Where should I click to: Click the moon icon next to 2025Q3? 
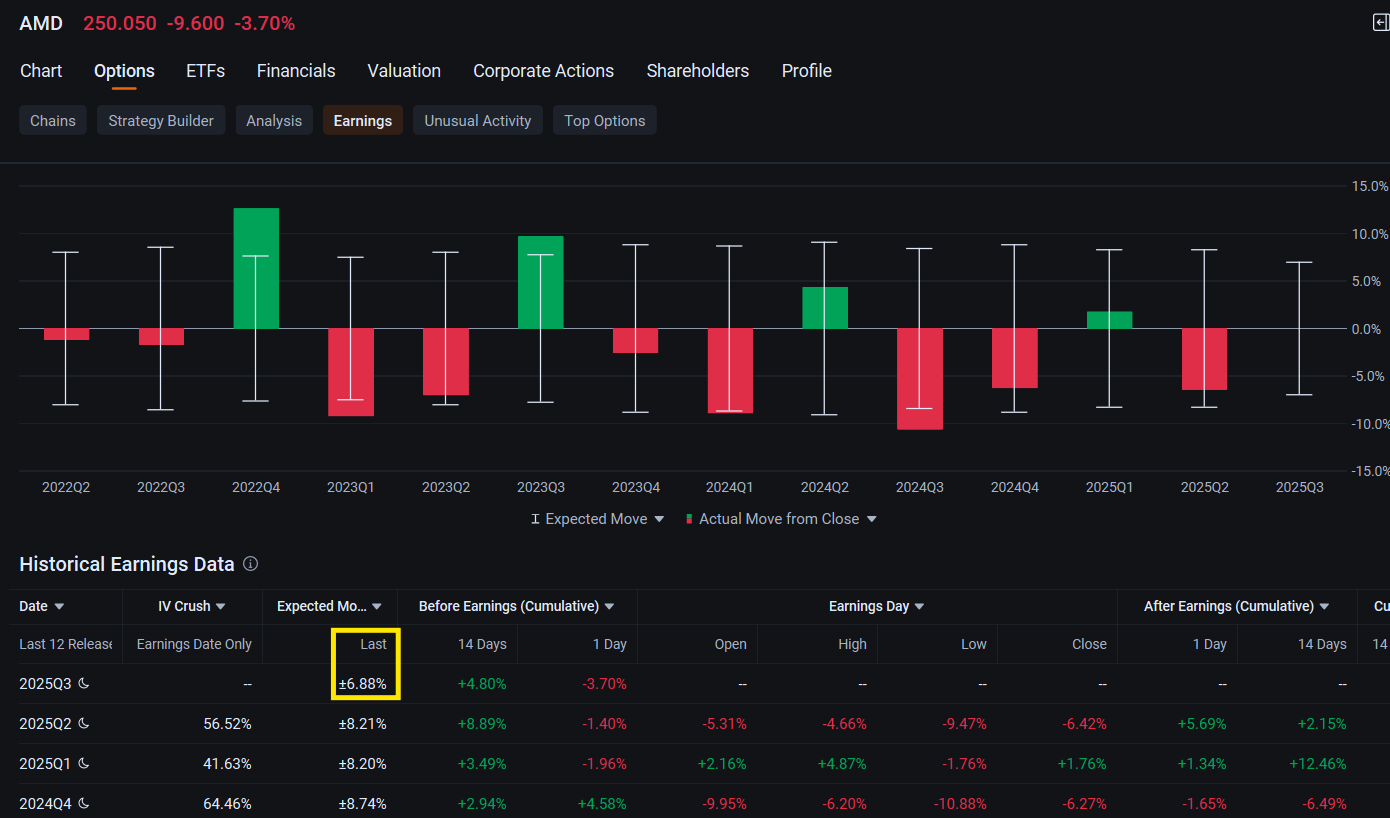tap(84, 684)
